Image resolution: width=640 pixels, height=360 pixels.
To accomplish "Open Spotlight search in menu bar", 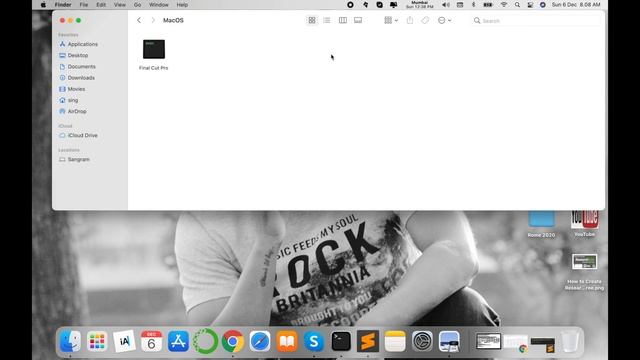I will click(x=517, y=5).
